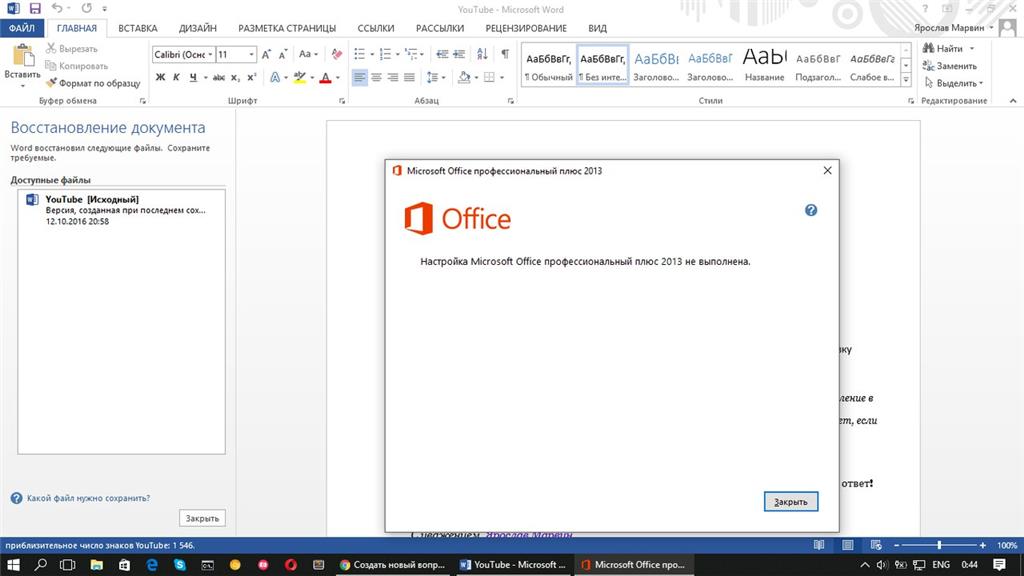Open the Windows action center notifications
Screen dimensions: 1024x576
[999, 564]
